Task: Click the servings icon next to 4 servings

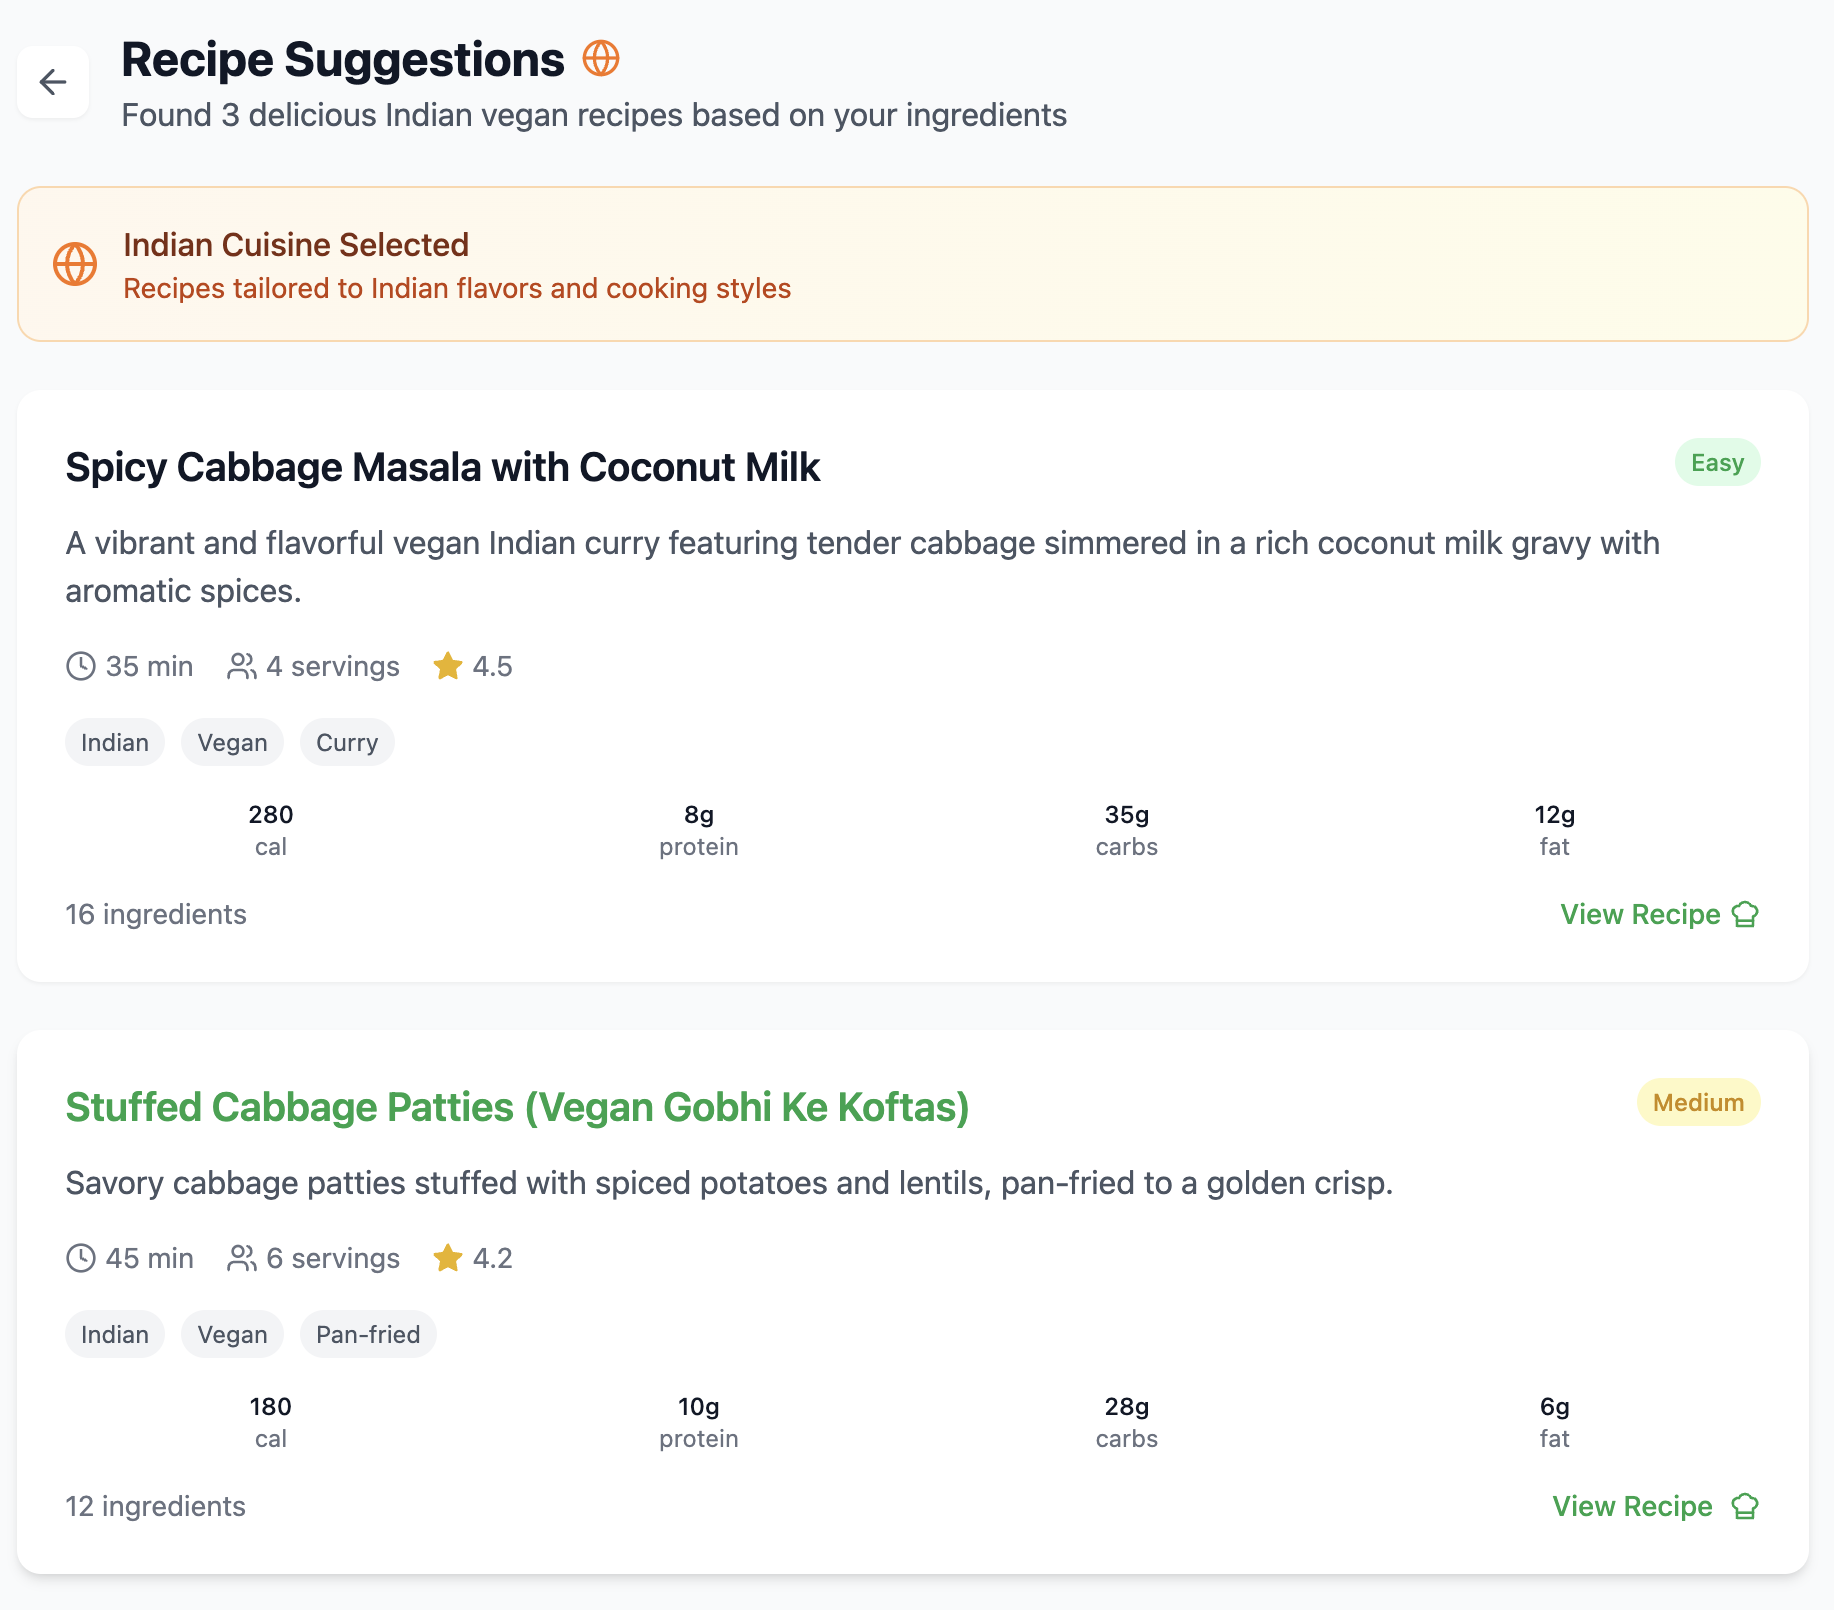Action: click(x=241, y=666)
